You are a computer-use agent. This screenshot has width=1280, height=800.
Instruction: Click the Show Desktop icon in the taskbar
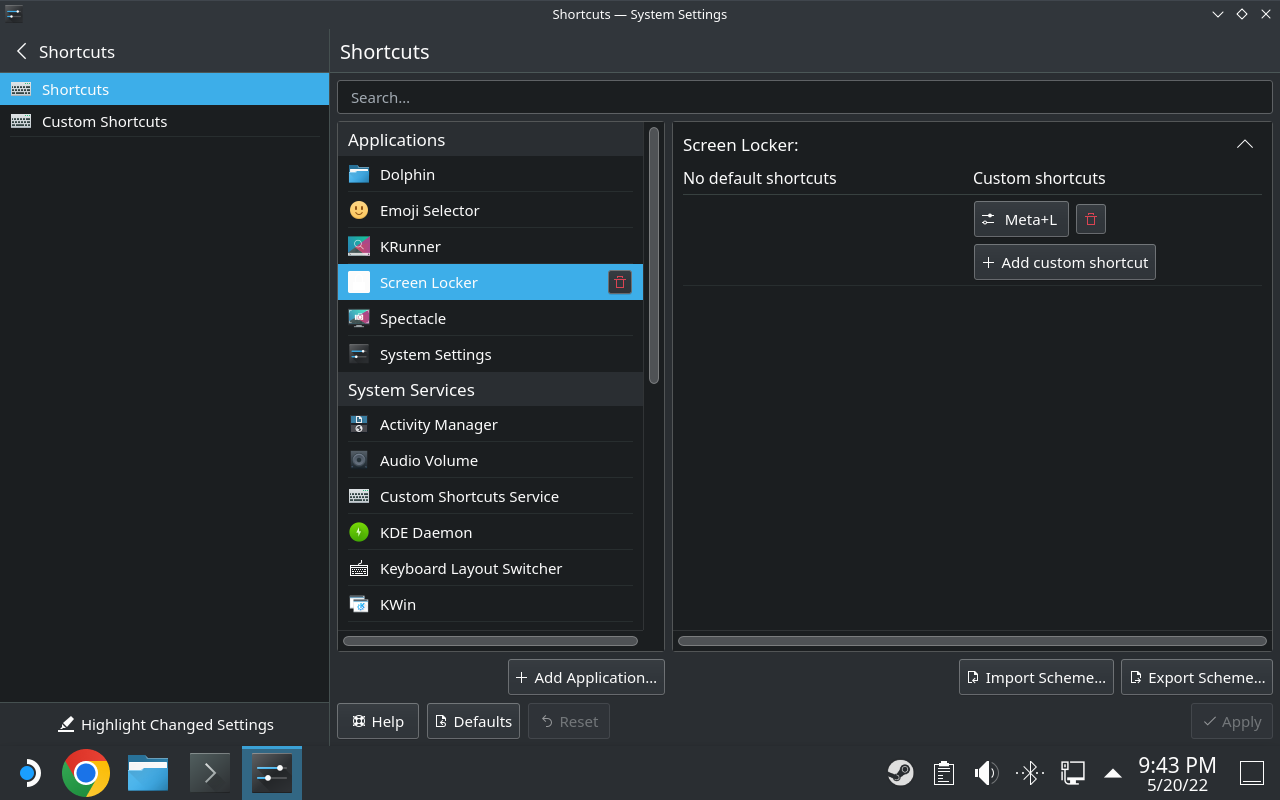coord(1252,773)
